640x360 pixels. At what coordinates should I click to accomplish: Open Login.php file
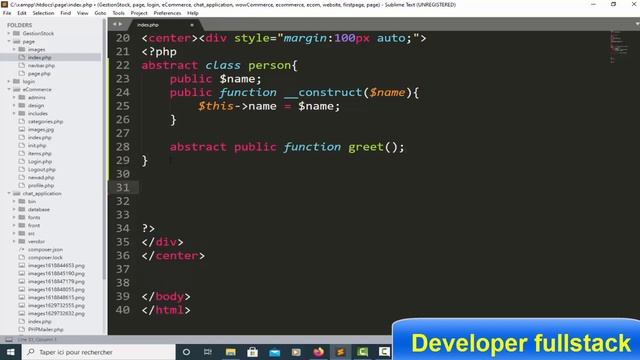coord(40,162)
